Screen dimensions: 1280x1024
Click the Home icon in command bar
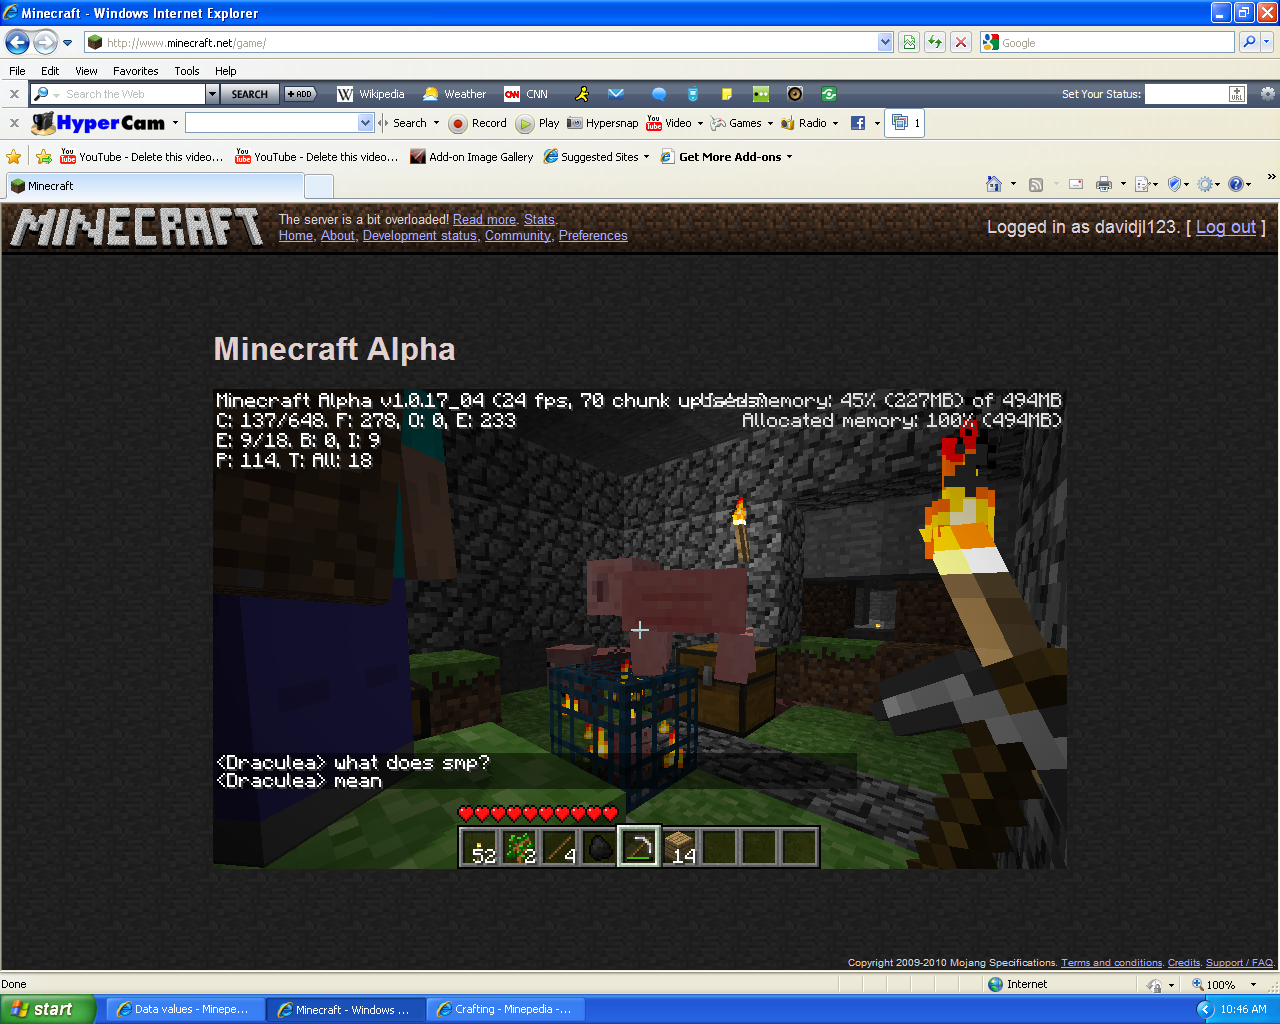click(x=994, y=184)
